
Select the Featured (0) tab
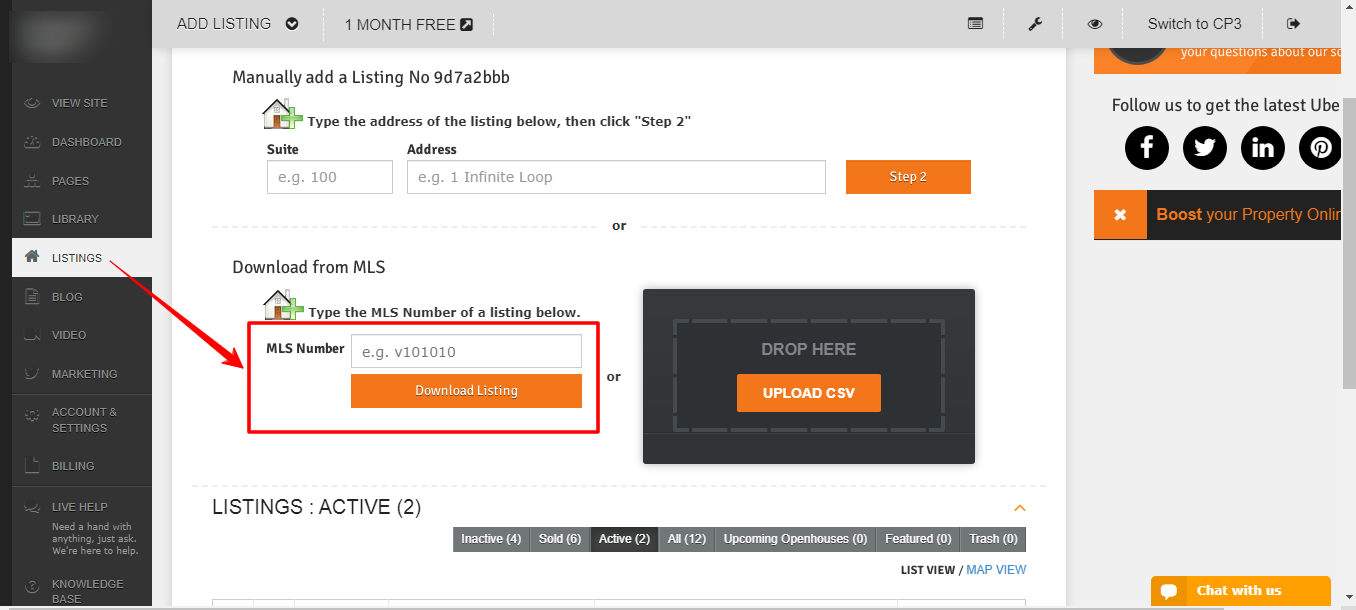918,539
